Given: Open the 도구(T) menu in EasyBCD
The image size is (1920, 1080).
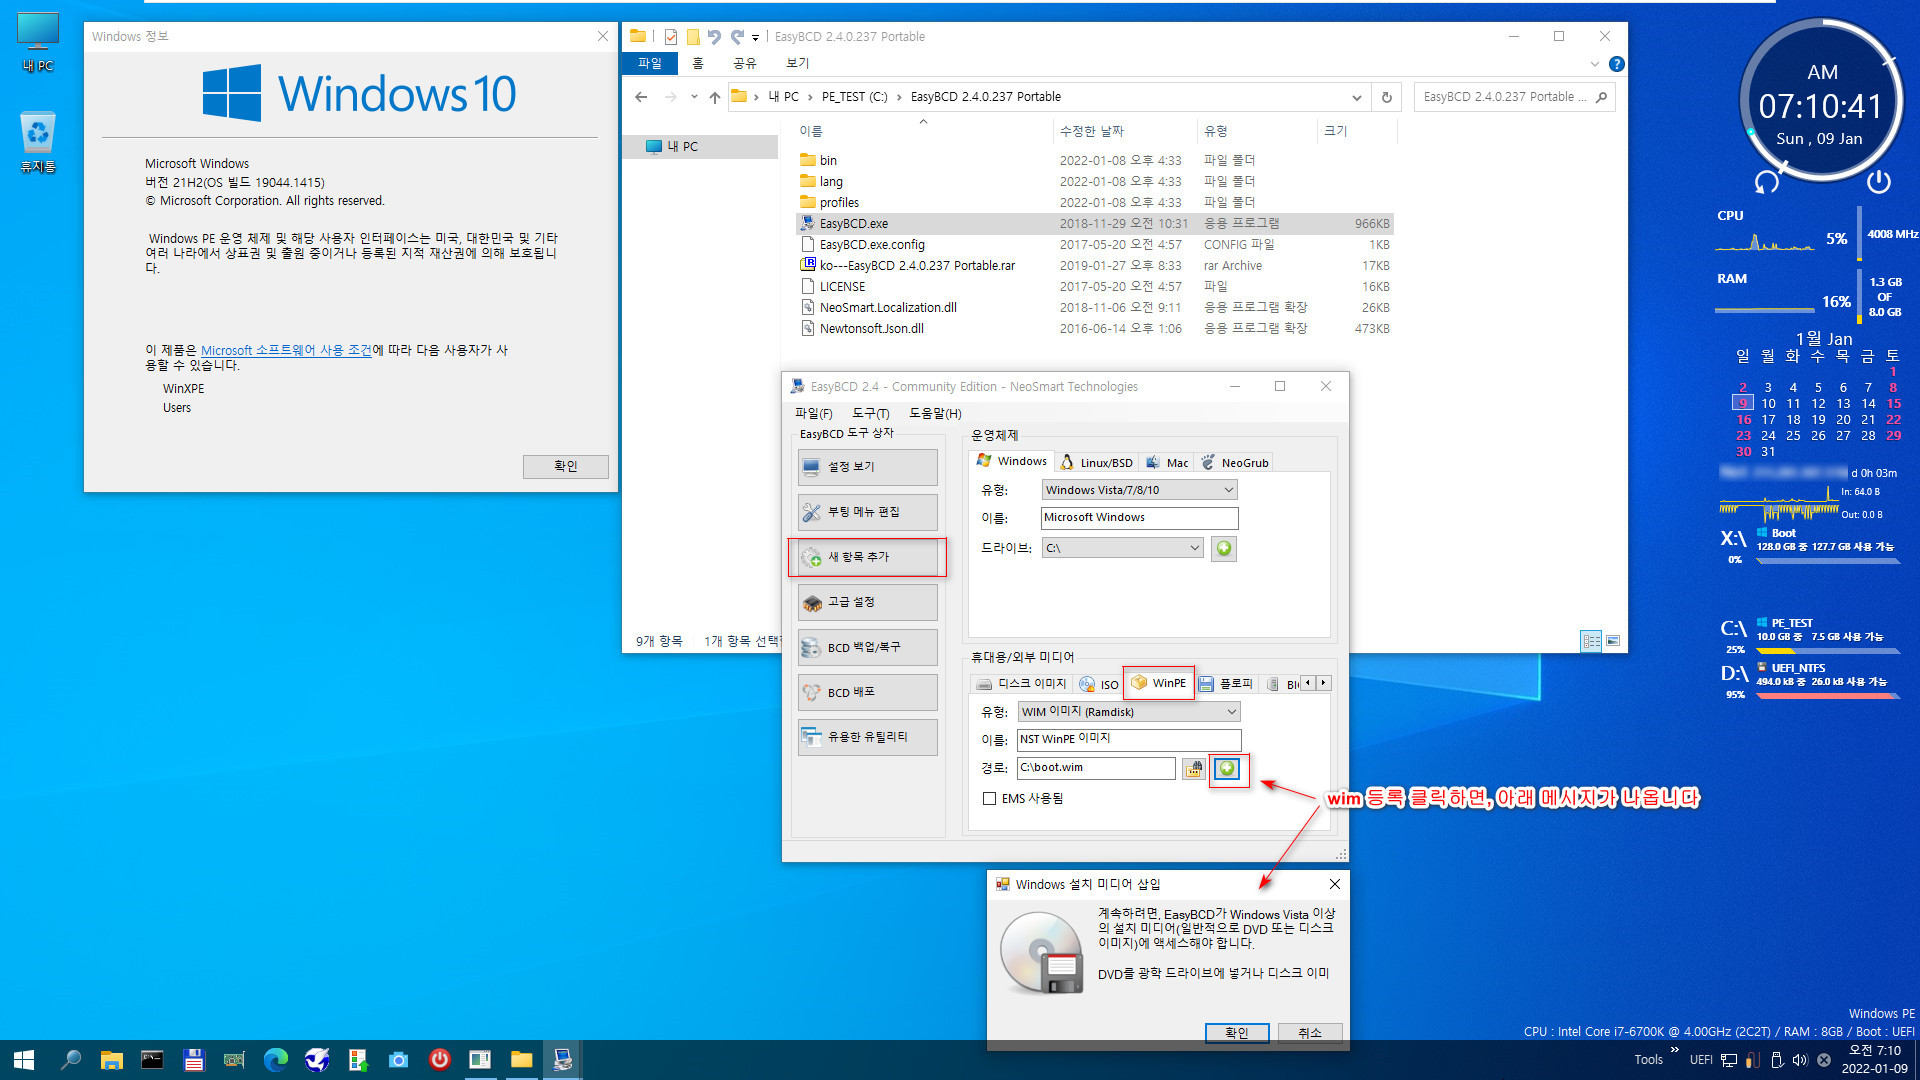Looking at the screenshot, I should 870,413.
